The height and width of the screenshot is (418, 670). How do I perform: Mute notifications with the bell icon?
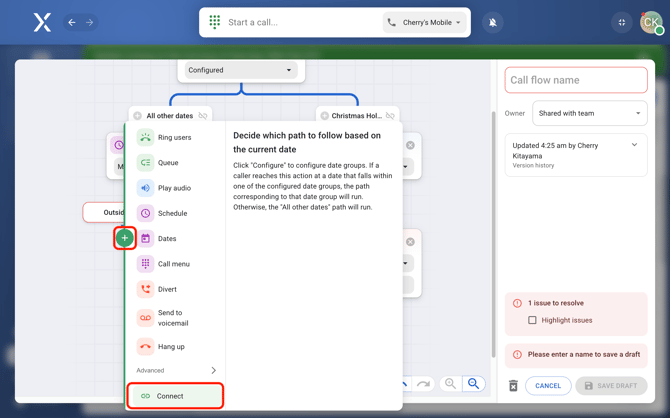[x=493, y=22]
